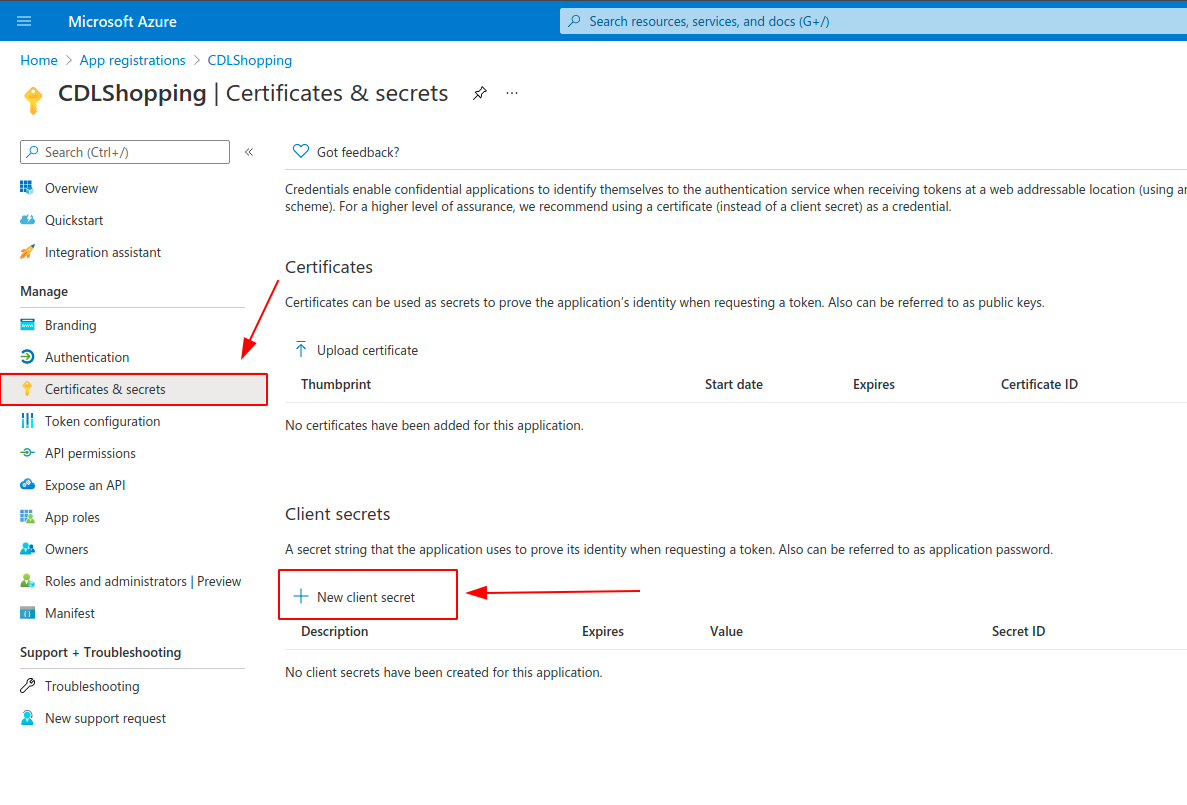Viewport: 1187px width, 805px height.
Task: Go to Integration assistant
Action: click(102, 252)
